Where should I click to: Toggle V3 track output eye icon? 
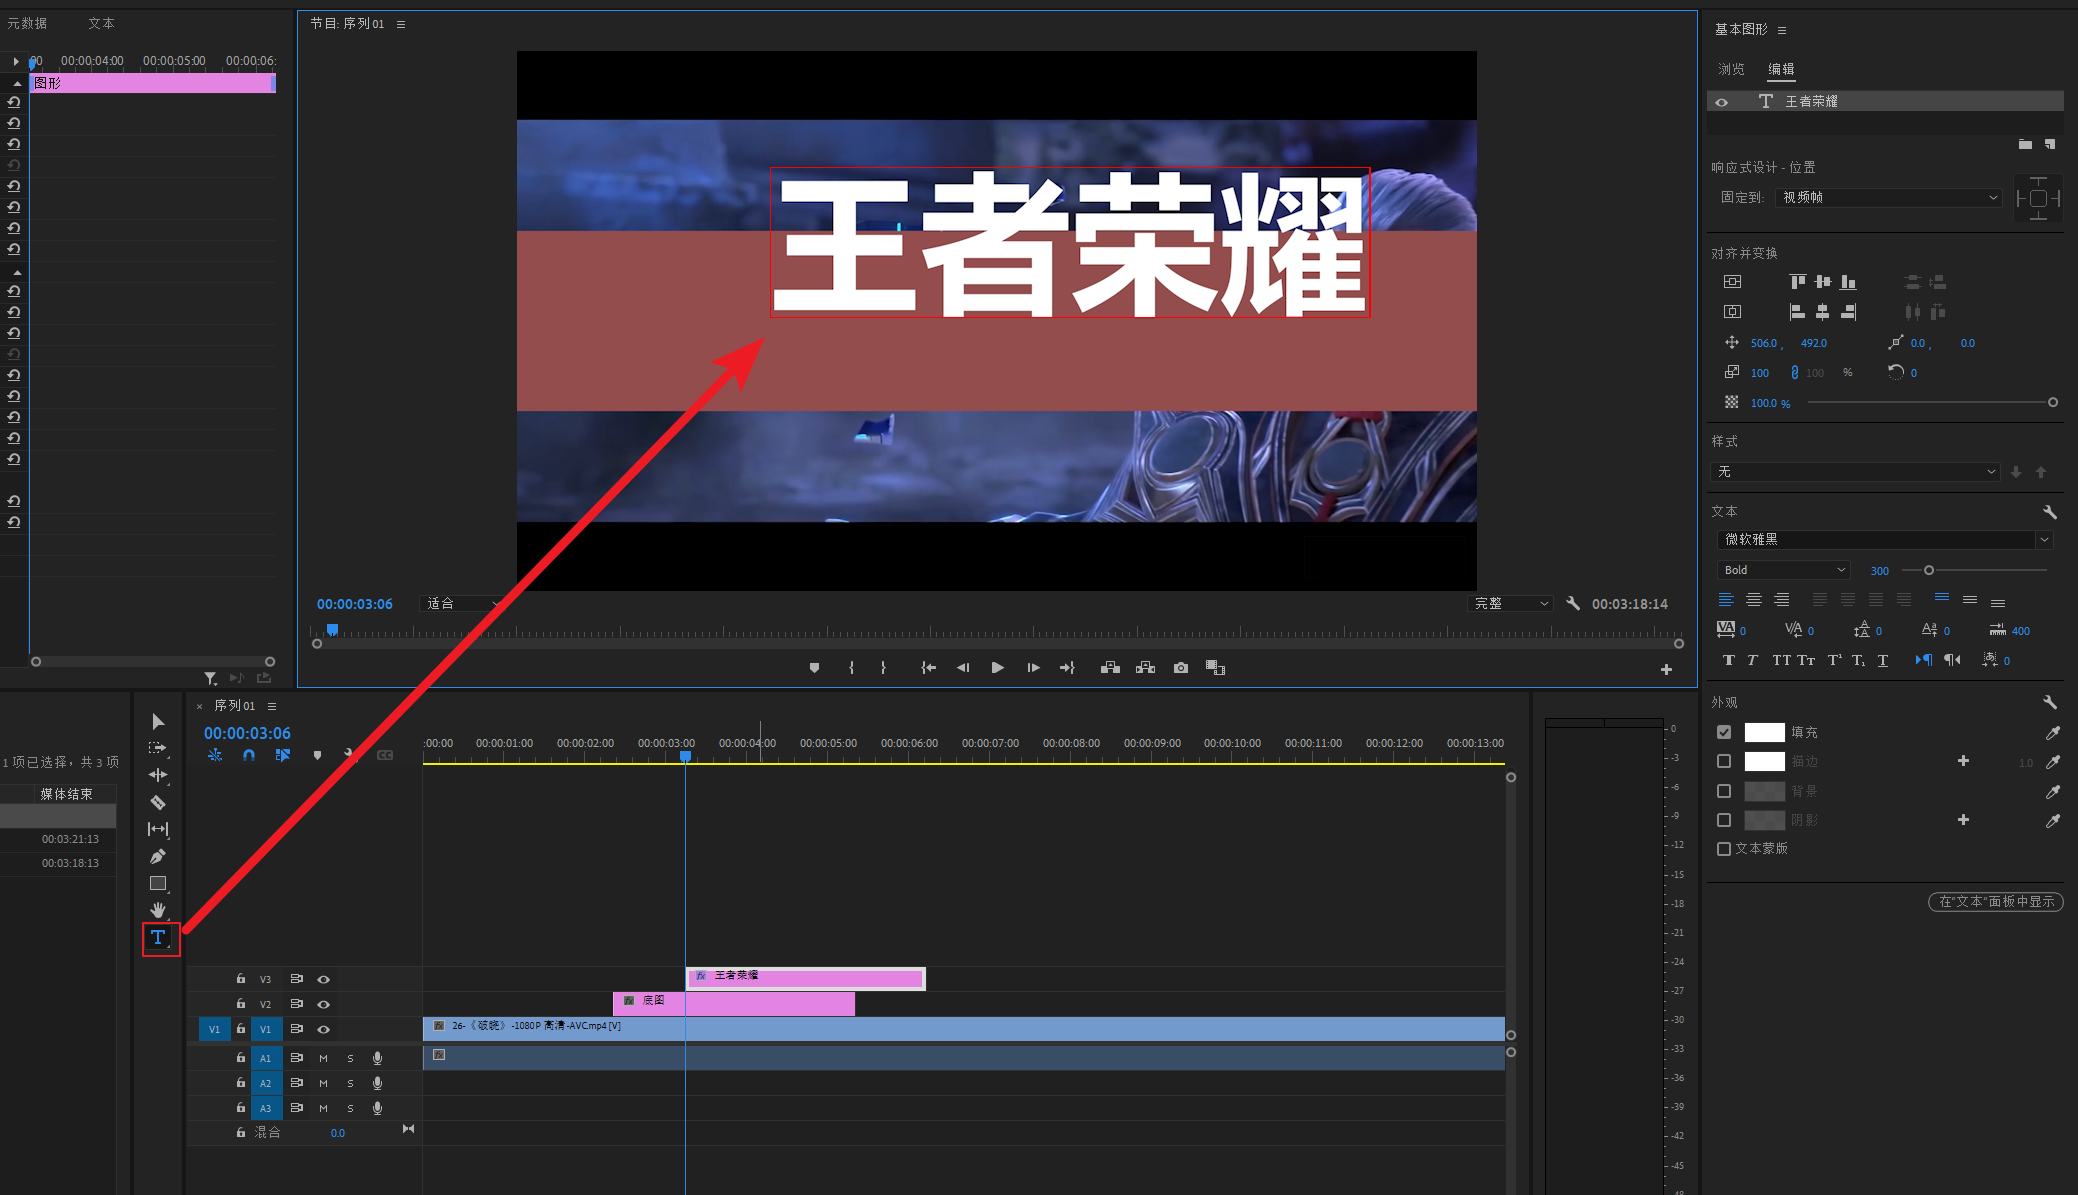tap(323, 979)
